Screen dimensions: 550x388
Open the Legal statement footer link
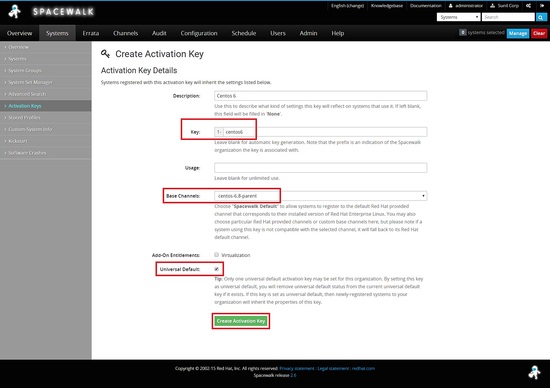tap(333, 368)
